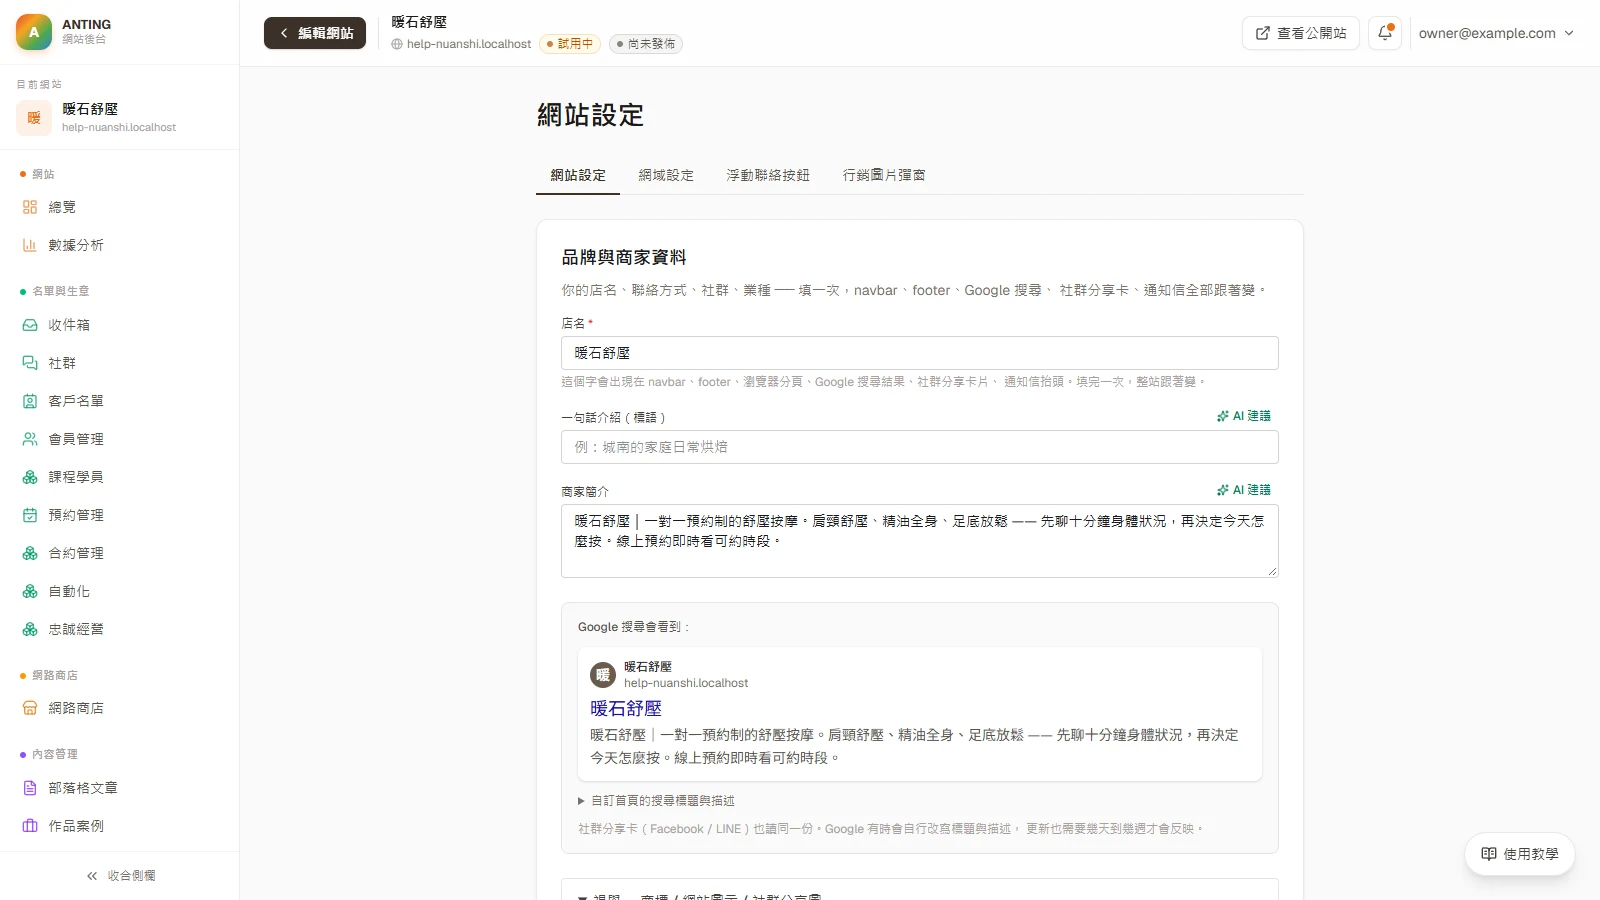Expand 自訂首頁的搜尋標題與描述 section
Screen dimensions: 1600x900
(x=656, y=801)
